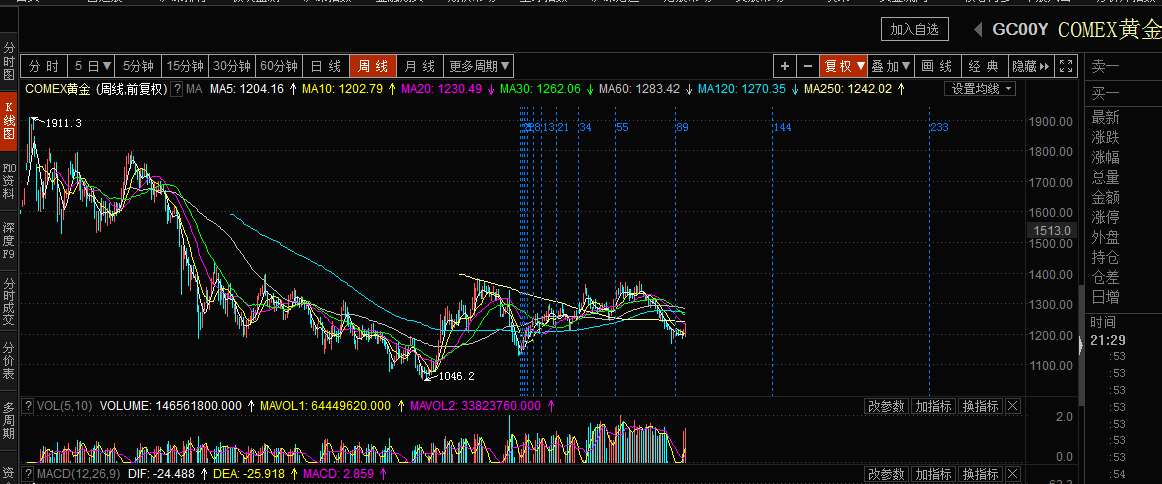Switch to 5分钟 period
The width and height of the screenshot is (1162, 484).
(x=139, y=66)
